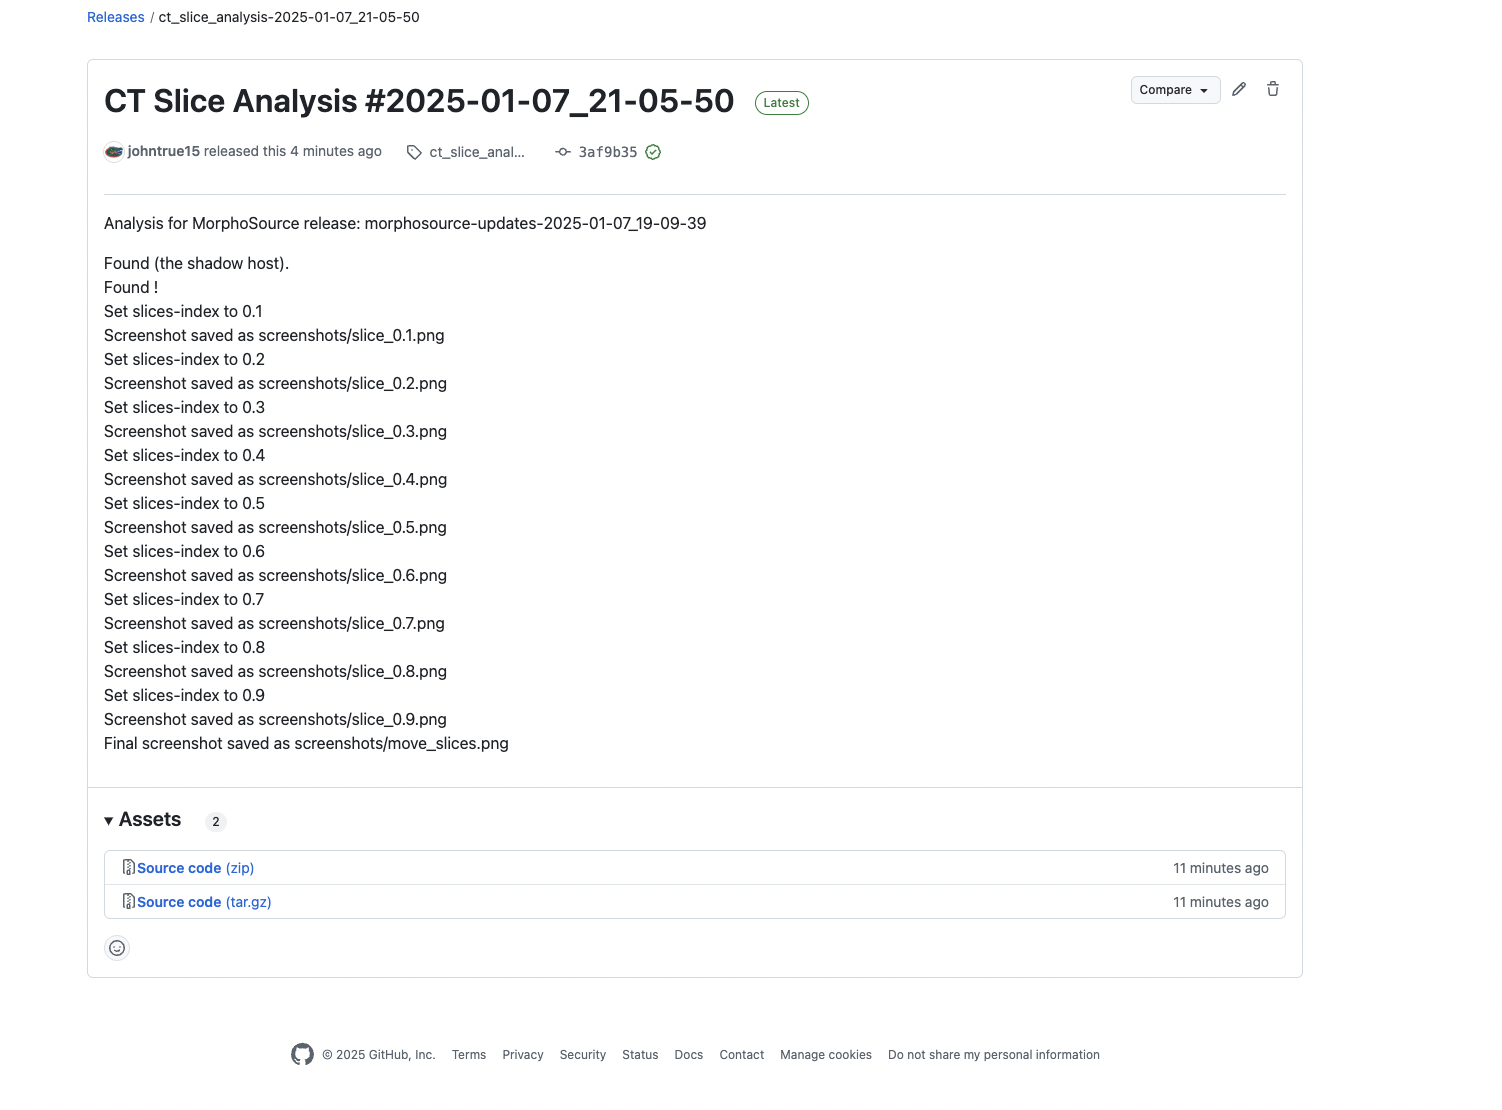Open johntrue15 user profile link
Image resolution: width=1502 pixels, height=1110 pixels.
pos(164,151)
